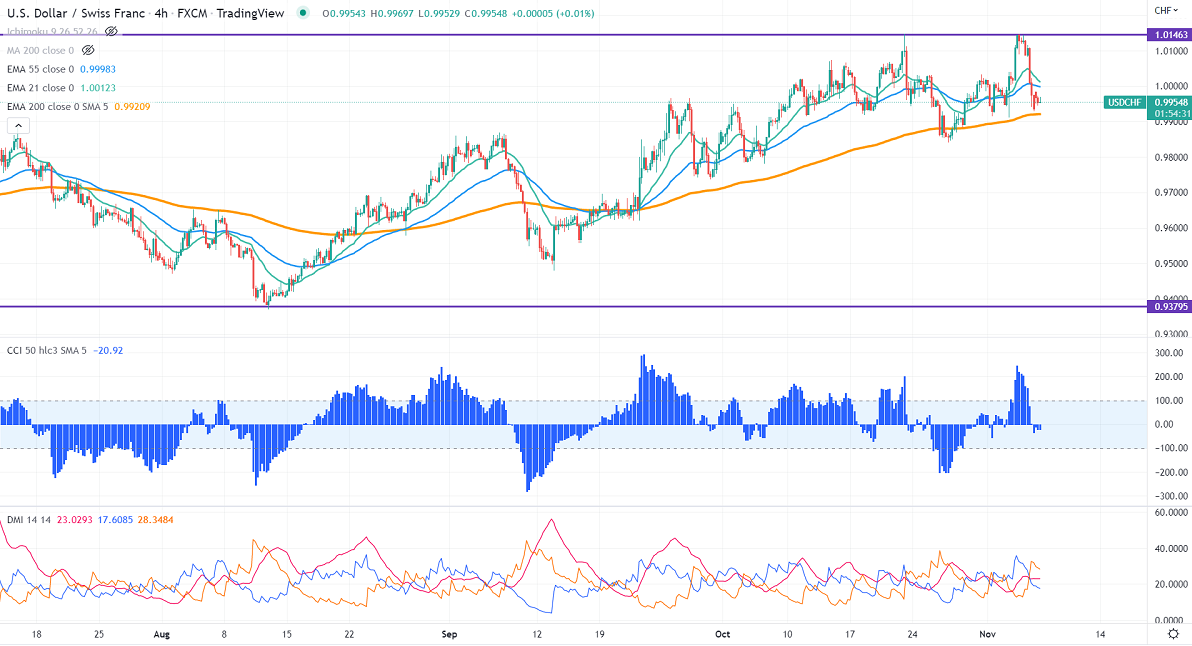Viewport: 1192px width, 646px height.
Task: Select the EMA 200 close 0 SMA 5 legend
Action: pos(57,107)
